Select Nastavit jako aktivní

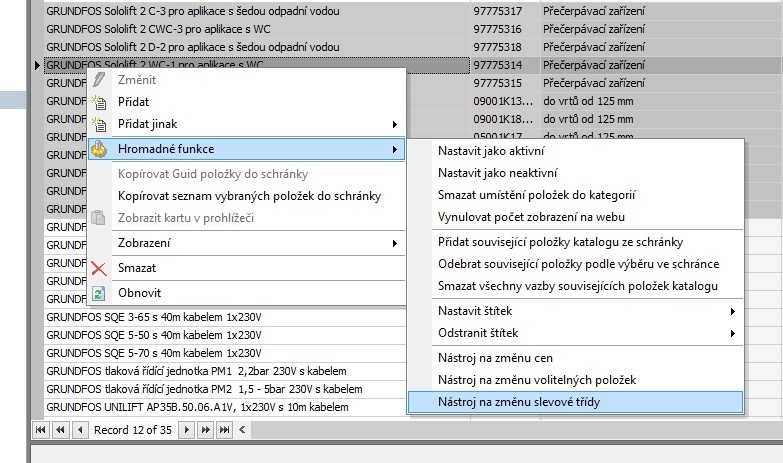(x=576, y=151)
